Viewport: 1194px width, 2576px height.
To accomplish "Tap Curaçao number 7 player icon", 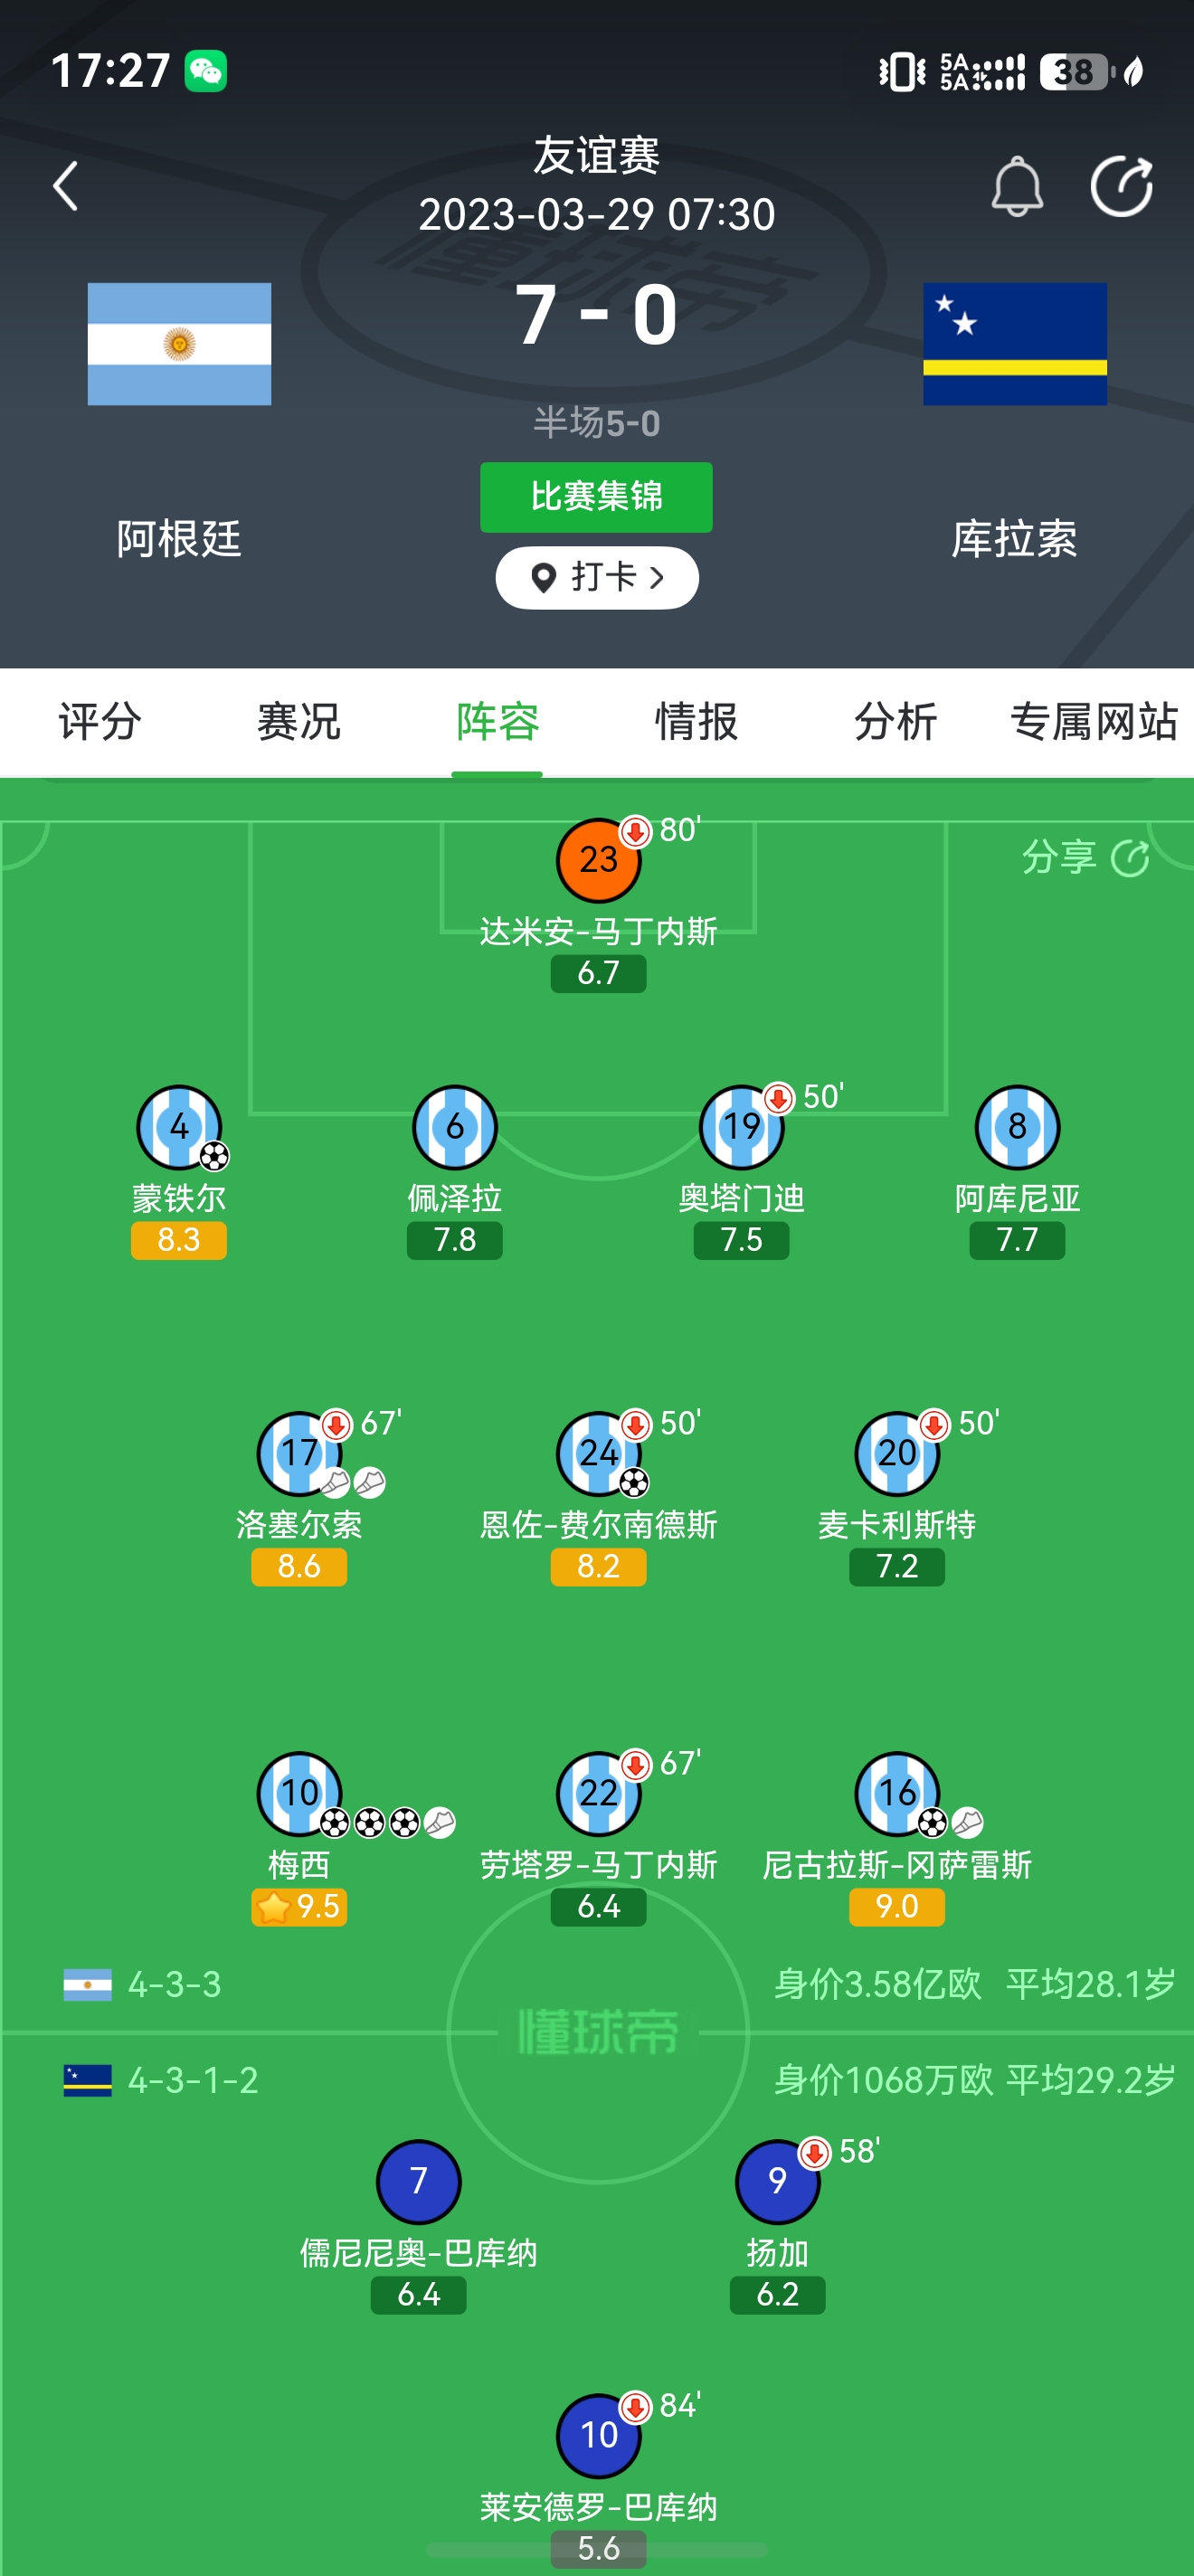I will point(419,2181).
